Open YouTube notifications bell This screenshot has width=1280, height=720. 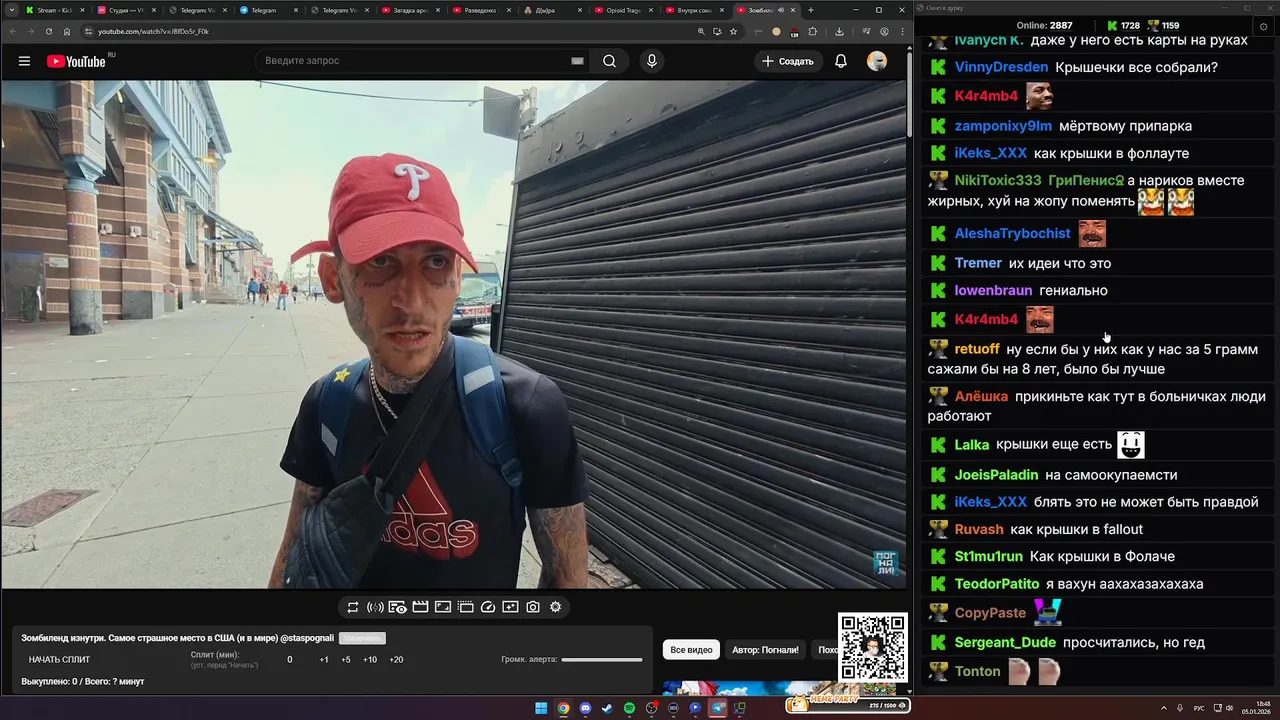841,61
